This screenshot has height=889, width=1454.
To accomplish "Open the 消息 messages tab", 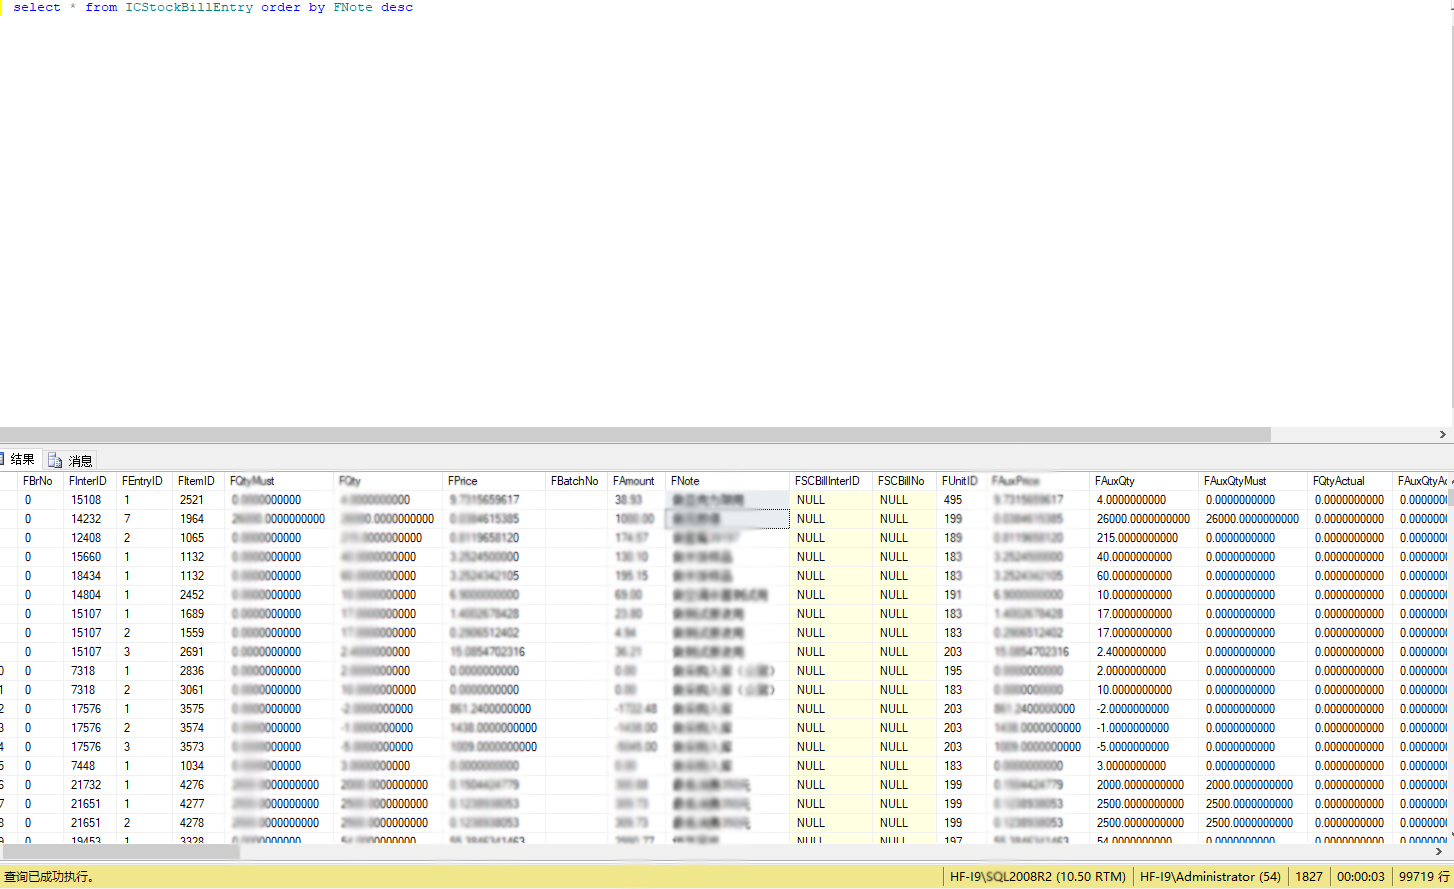I will pyautogui.click(x=80, y=461).
